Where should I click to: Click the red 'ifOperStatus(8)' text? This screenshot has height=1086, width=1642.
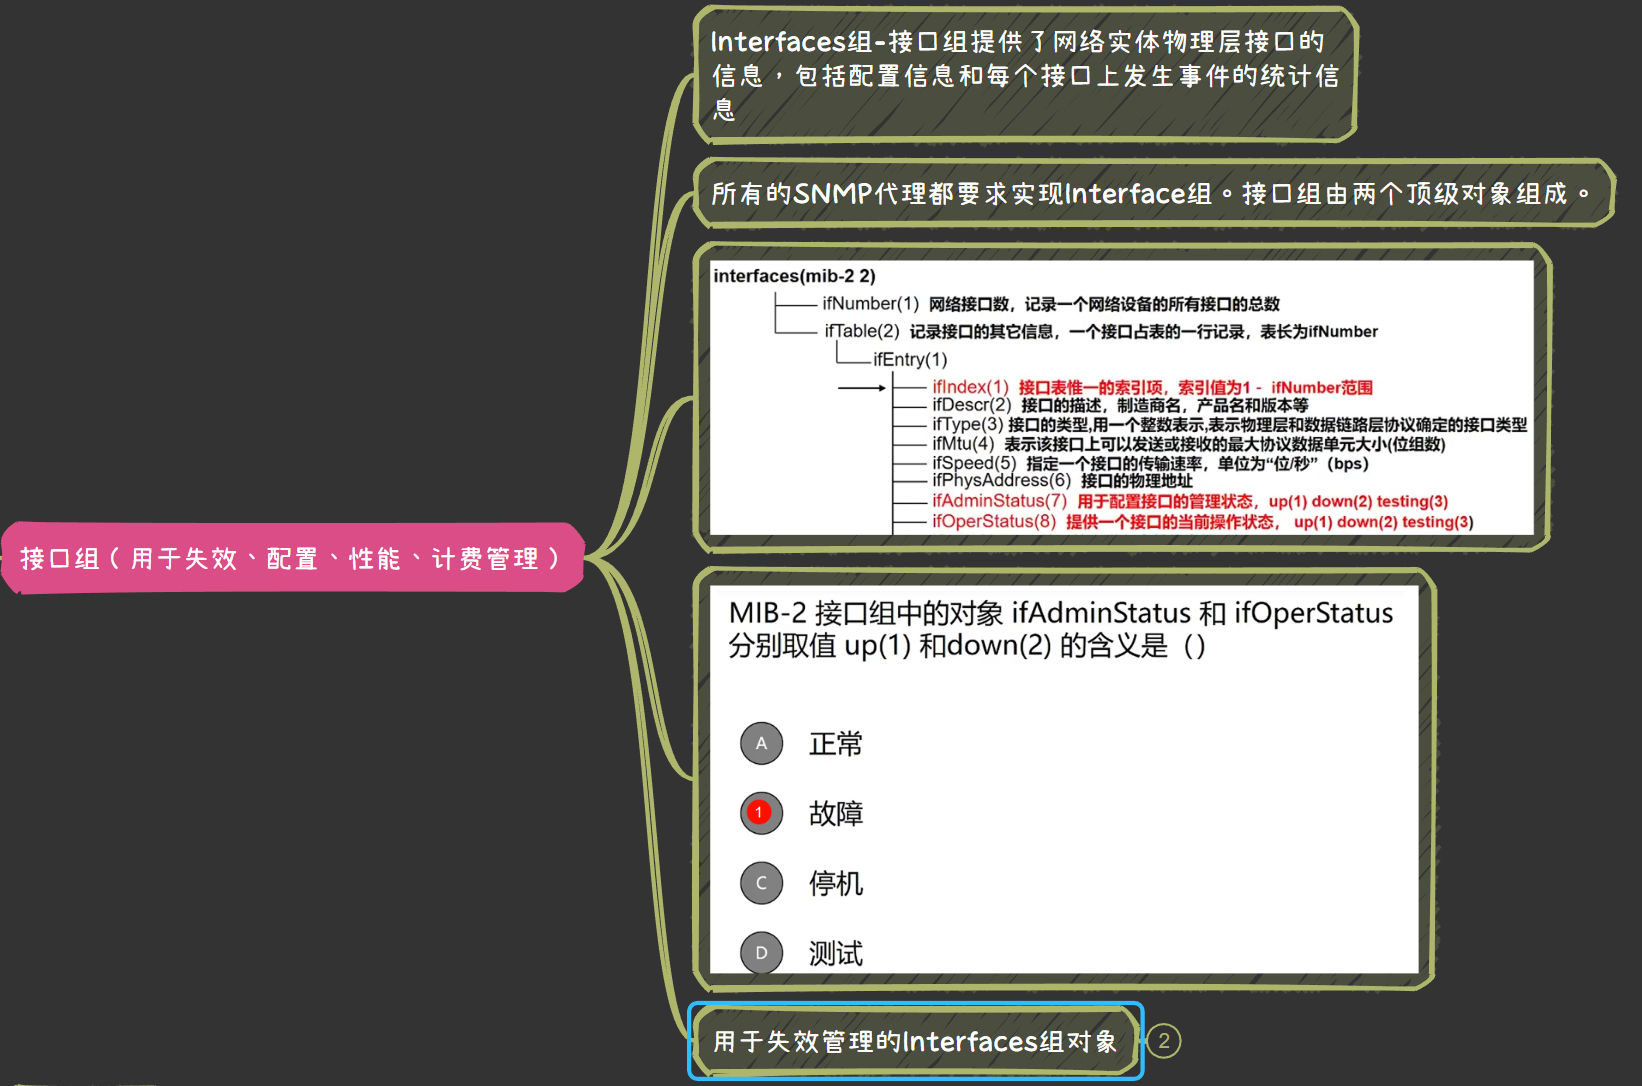[x=993, y=521]
